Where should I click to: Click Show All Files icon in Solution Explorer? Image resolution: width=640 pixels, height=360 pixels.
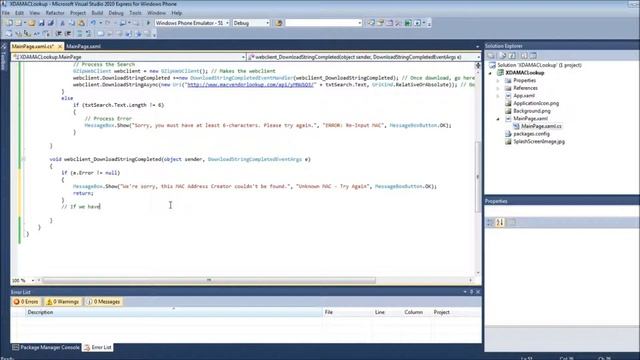pos(502,56)
